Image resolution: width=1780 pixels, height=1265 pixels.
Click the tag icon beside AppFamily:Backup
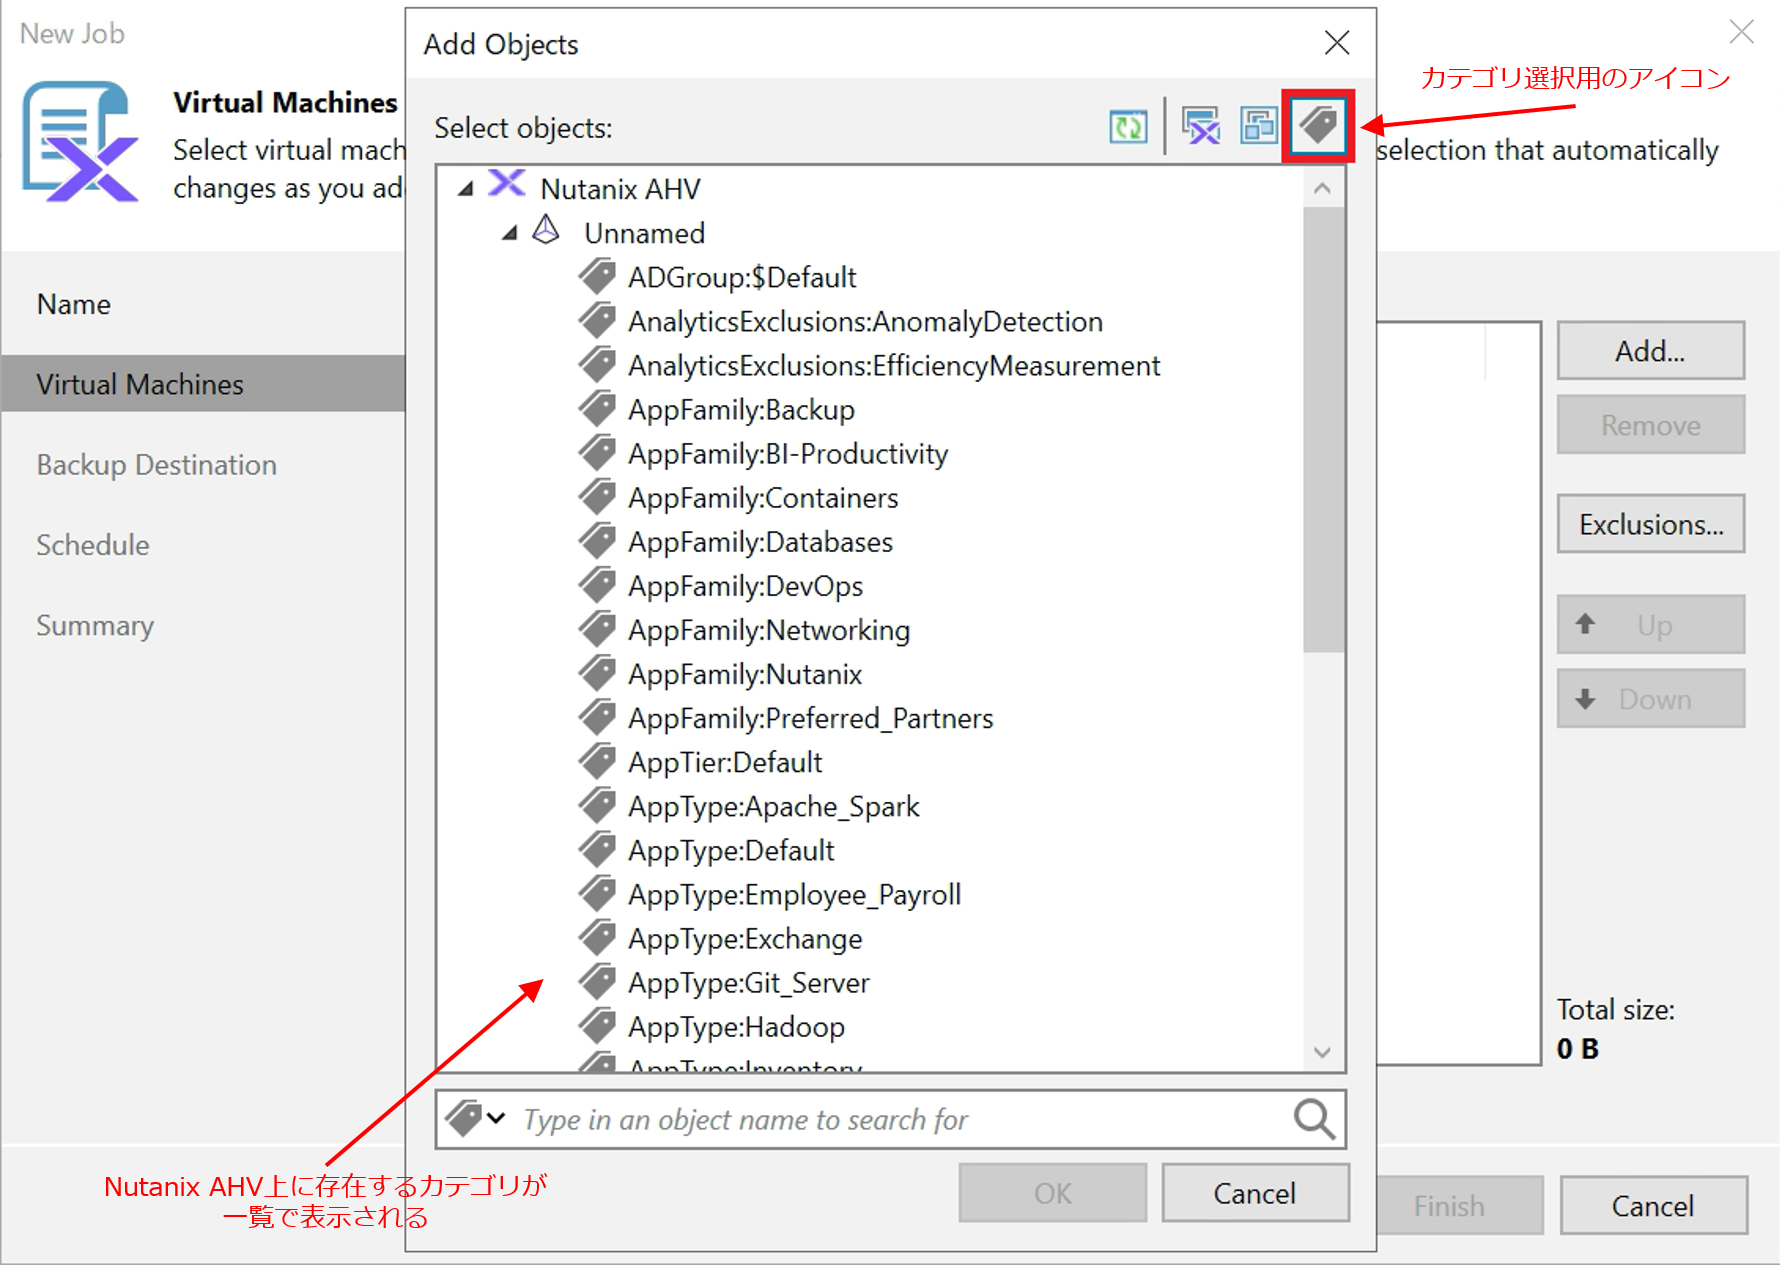[597, 408]
